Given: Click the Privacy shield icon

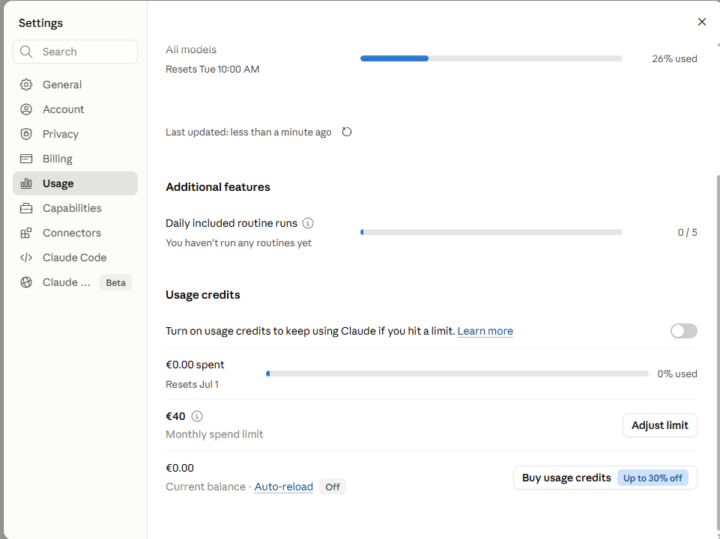Looking at the screenshot, I should tap(26, 134).
